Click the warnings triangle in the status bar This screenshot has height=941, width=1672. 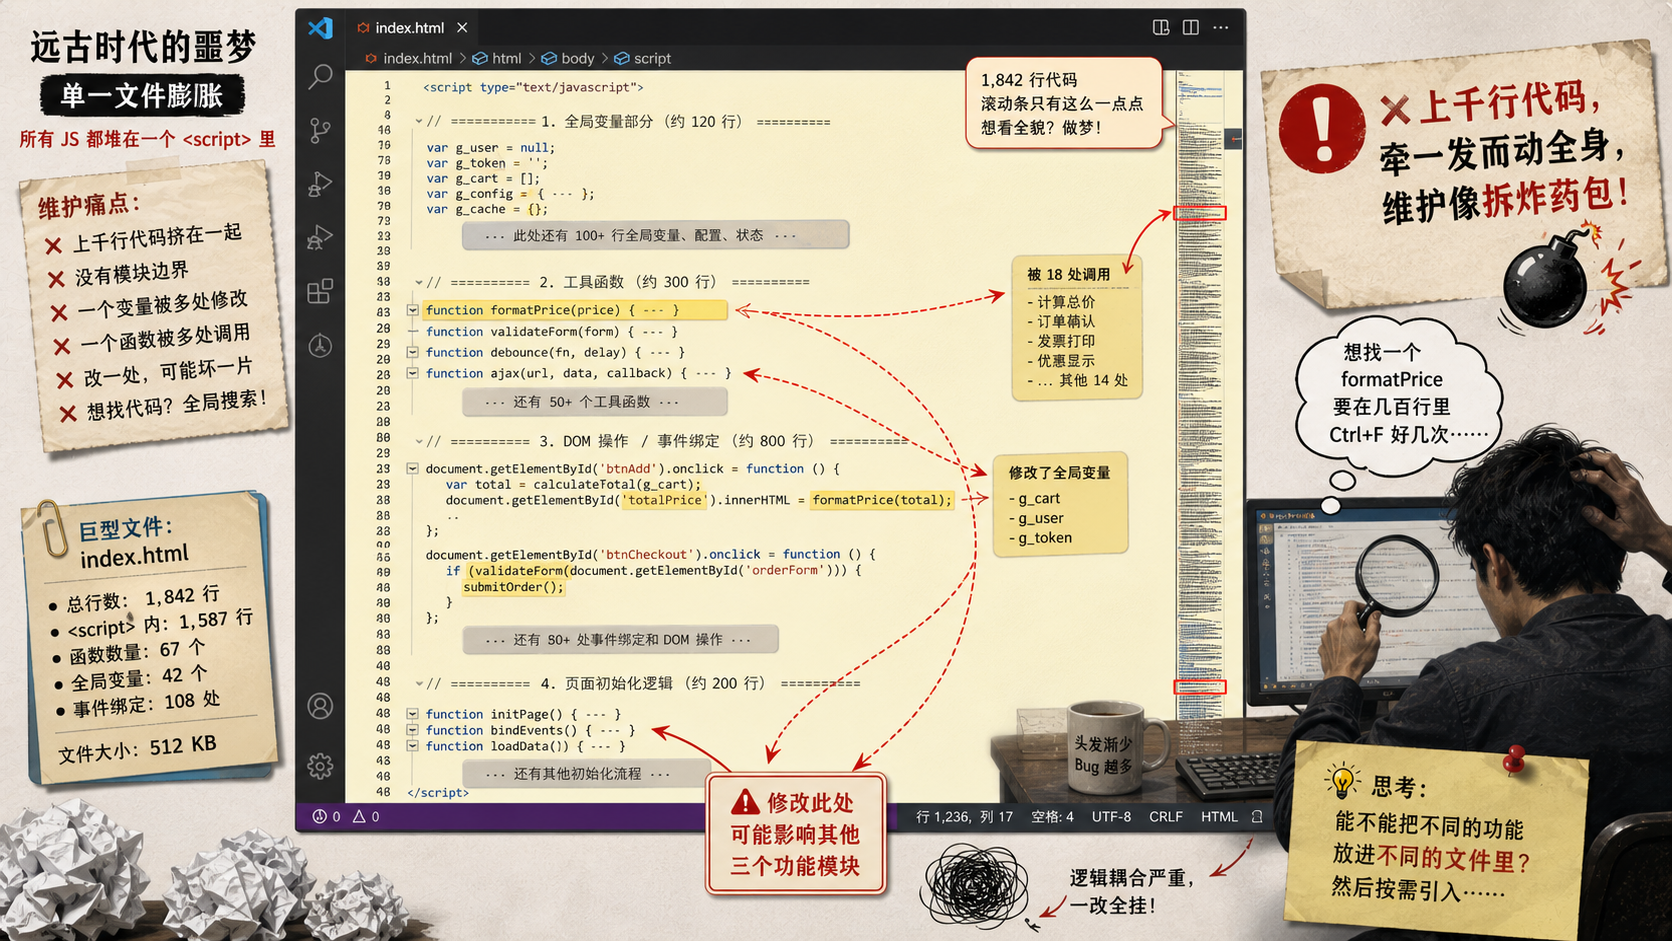[x=359, y=817]
